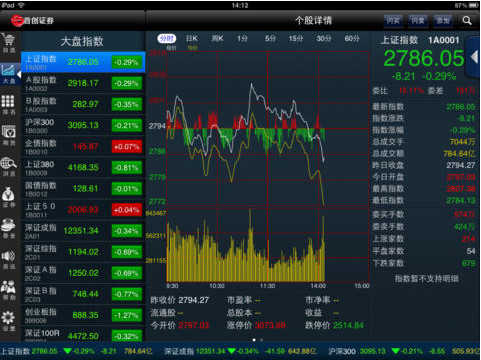Switch to the 1分 chart tab
481x360 pixels.
pyautogui.click(x=242, y=39)
